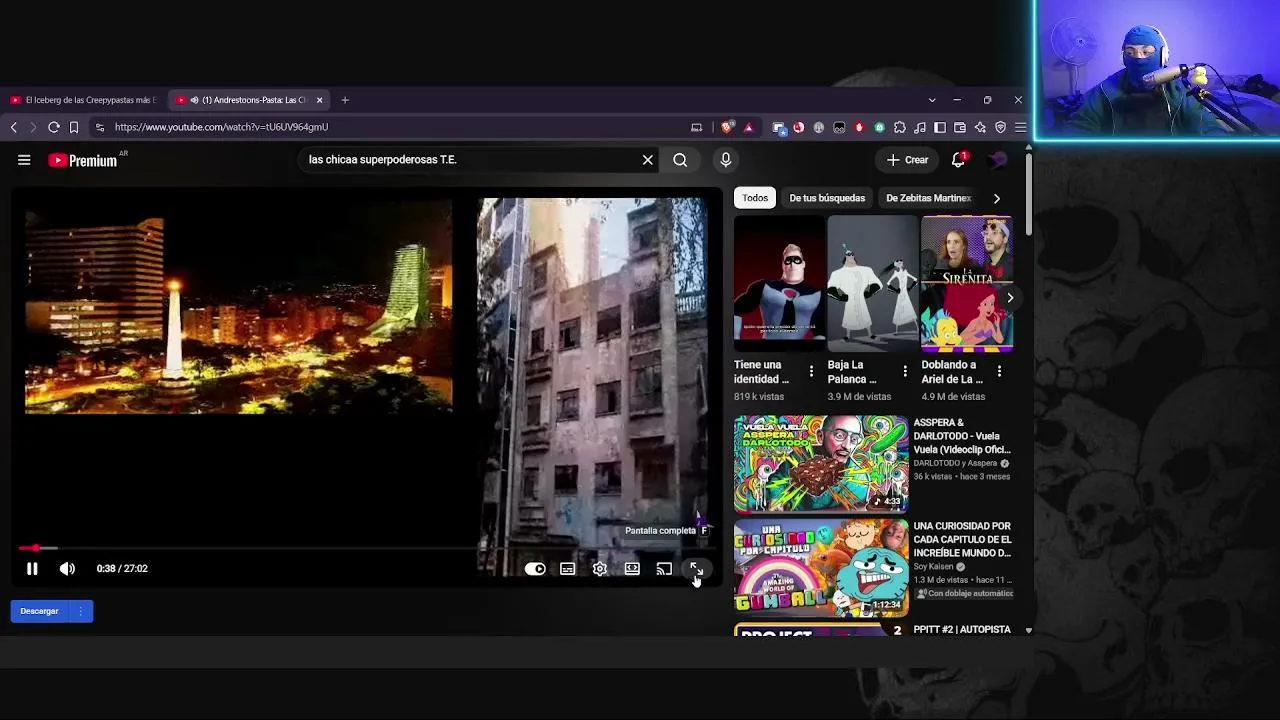Show next shorts with right arrow
Screen dimensions: 1280x720
tap(1010, 298)
